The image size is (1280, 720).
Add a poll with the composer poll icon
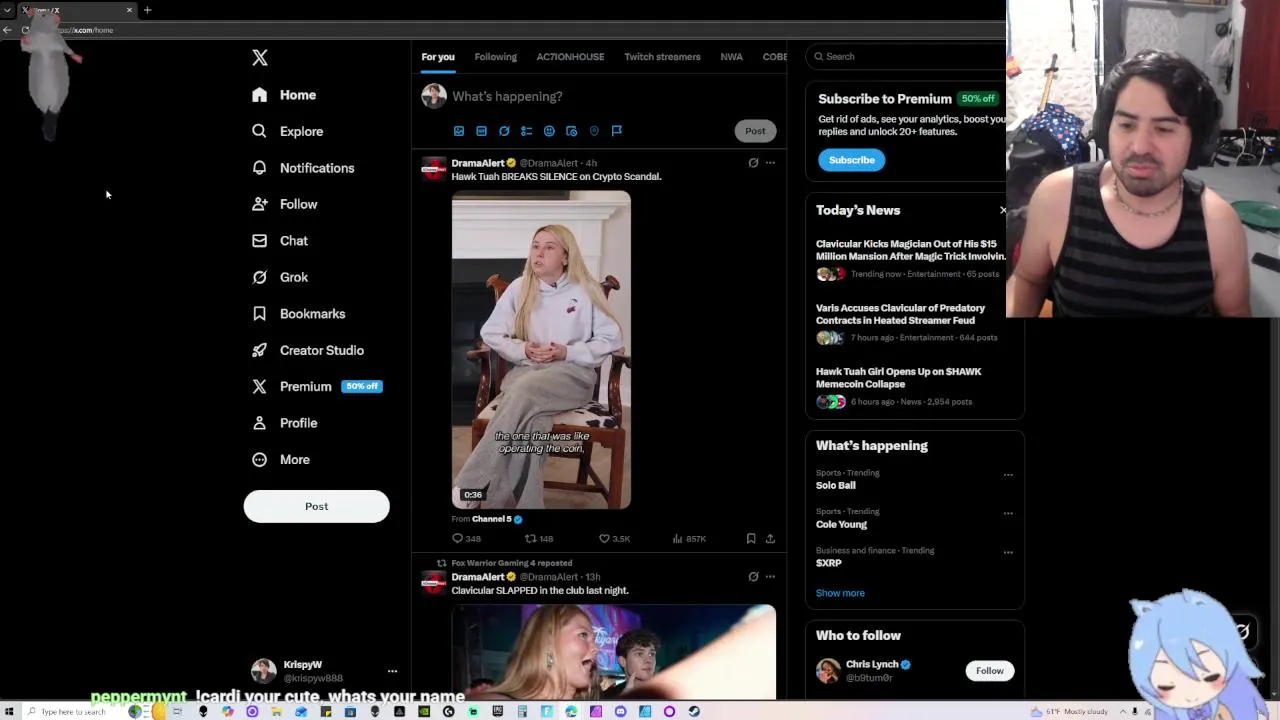point(526,131)
